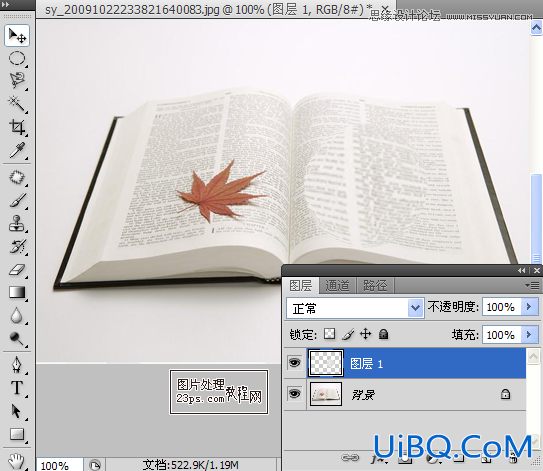This screenshot has height=471, width=543.
Task: Open the Layers panel options menu
Action: [x=532, y=285]
